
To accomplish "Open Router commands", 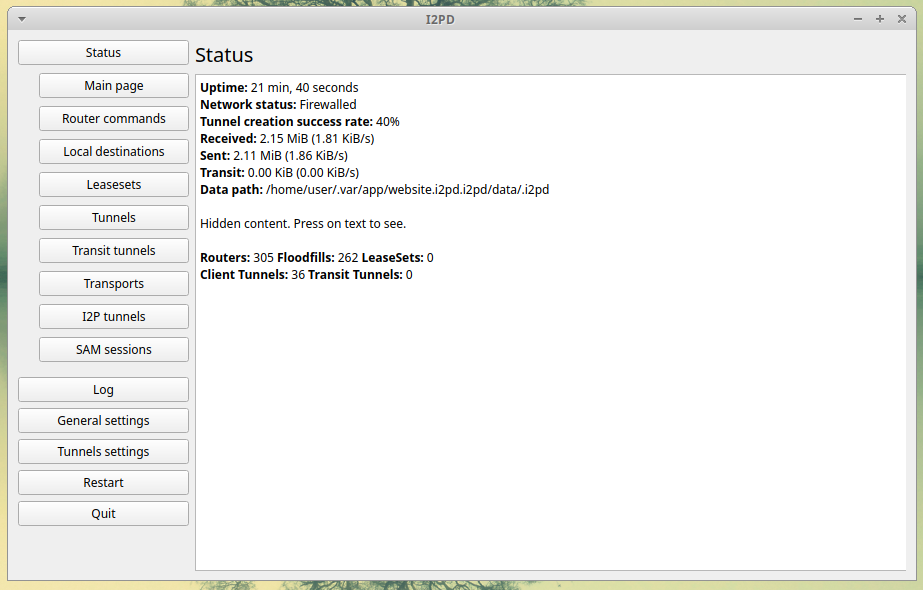I will [114, 119].
